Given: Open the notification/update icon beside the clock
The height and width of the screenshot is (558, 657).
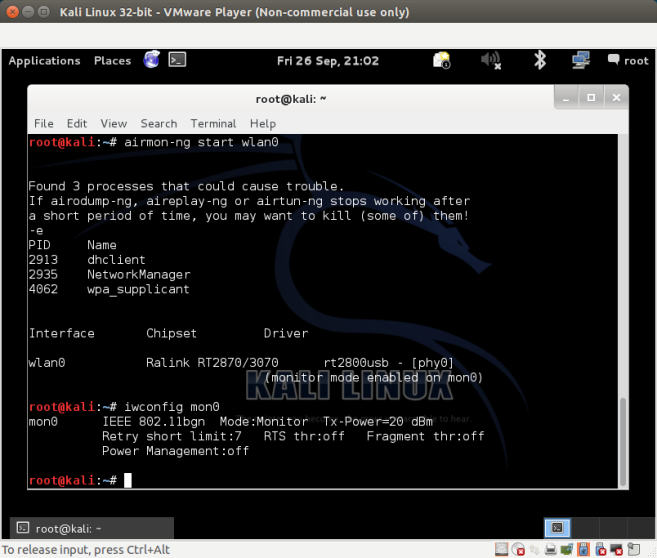Looking at the screenshot, I should [x=442, y=60].
